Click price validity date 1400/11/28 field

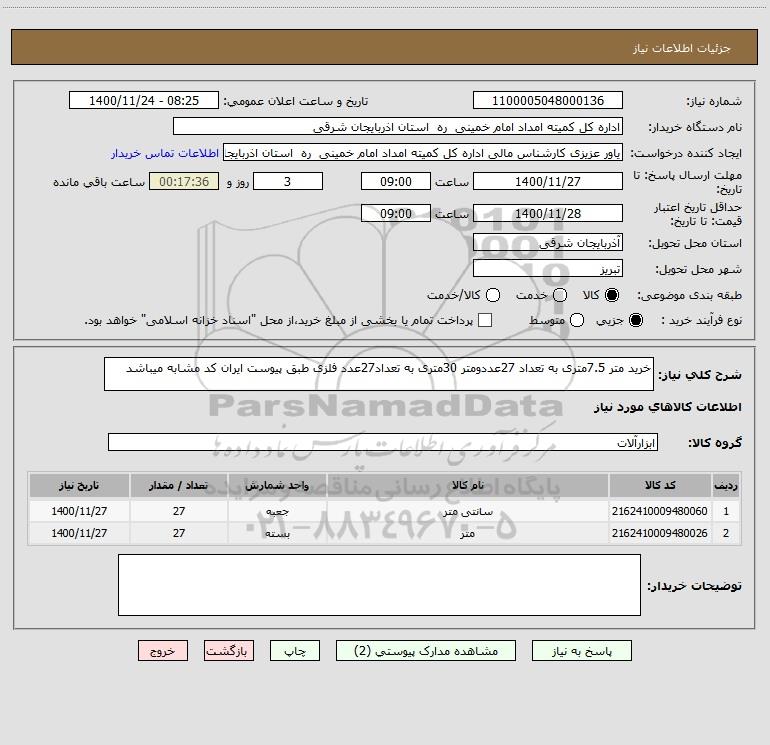(548, 213)
